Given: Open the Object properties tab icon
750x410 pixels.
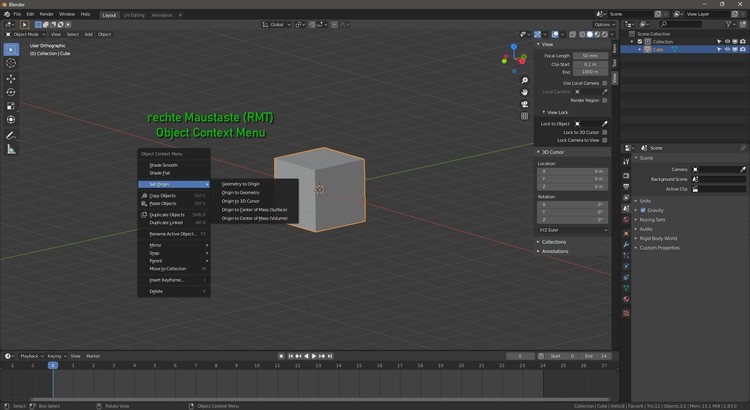Looking at the screenshot, I should tap(626, 233).
